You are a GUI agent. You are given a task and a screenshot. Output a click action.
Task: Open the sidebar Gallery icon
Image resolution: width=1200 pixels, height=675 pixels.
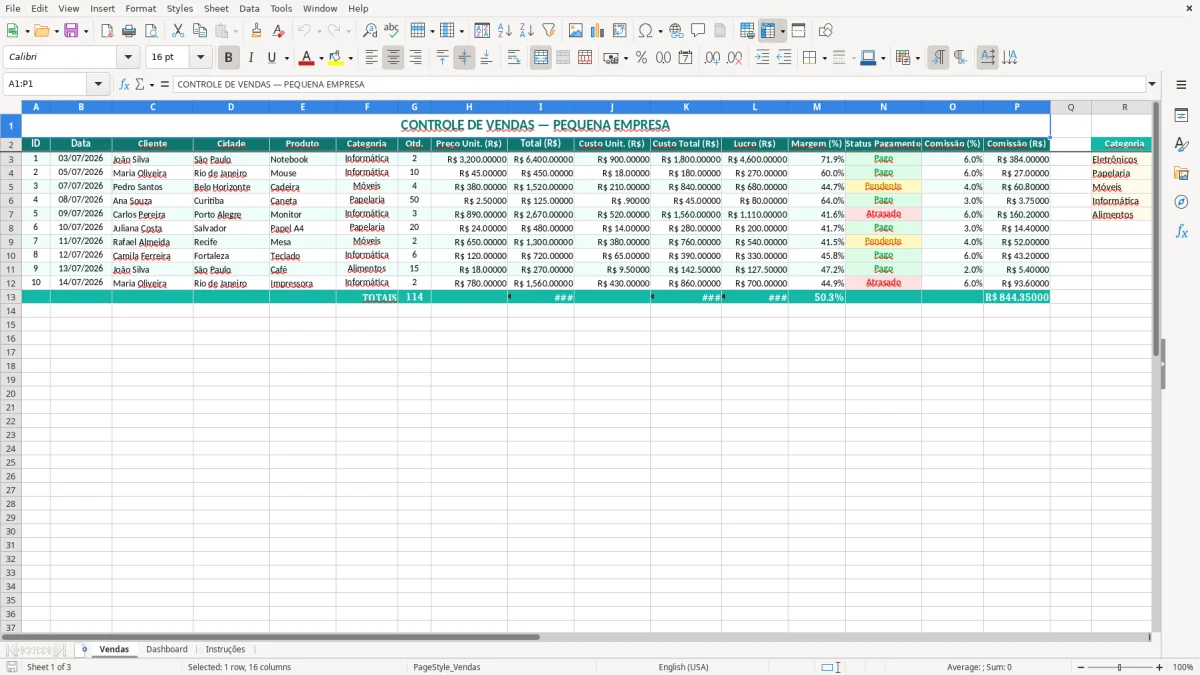(1181, 173)
